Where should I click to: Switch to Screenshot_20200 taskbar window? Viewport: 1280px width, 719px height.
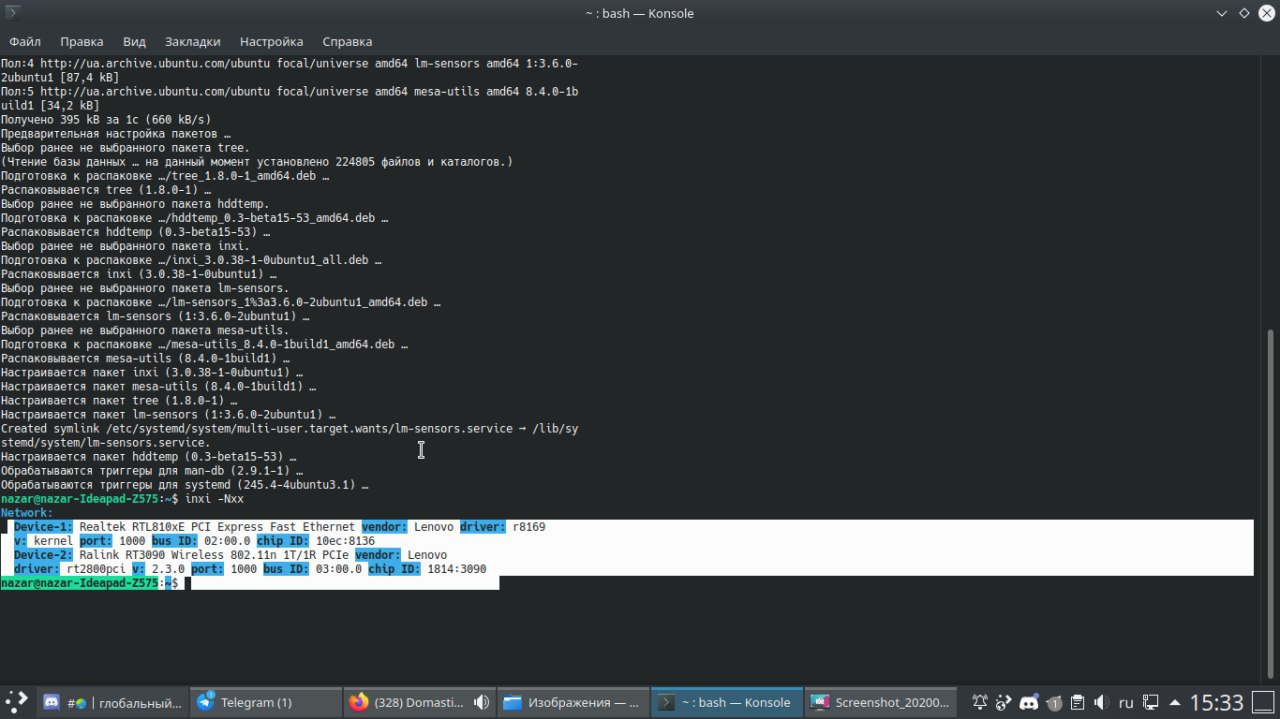(881, 702)
